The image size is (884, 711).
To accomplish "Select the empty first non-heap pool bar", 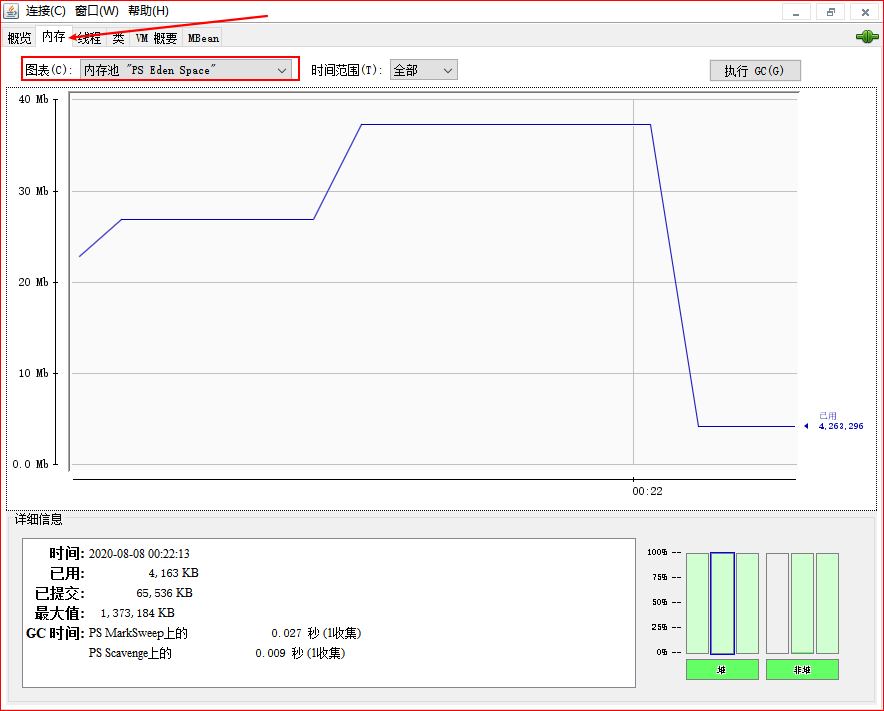I will coord(777,603).
